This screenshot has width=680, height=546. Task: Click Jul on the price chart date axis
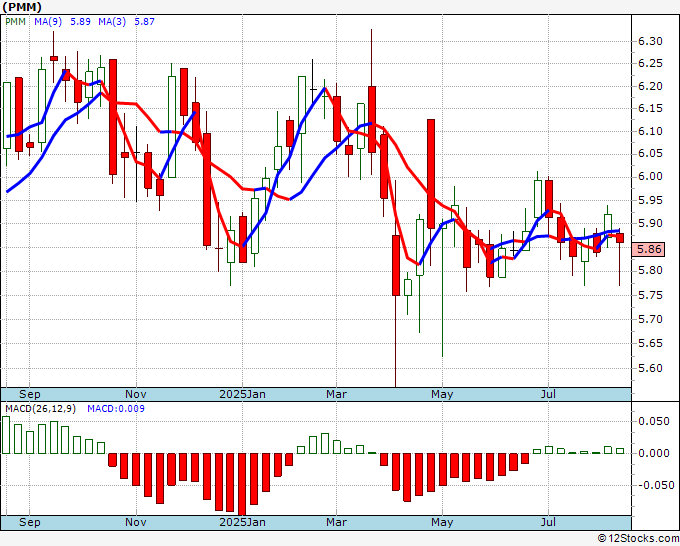pyautogui.click(x=549, y=394)
